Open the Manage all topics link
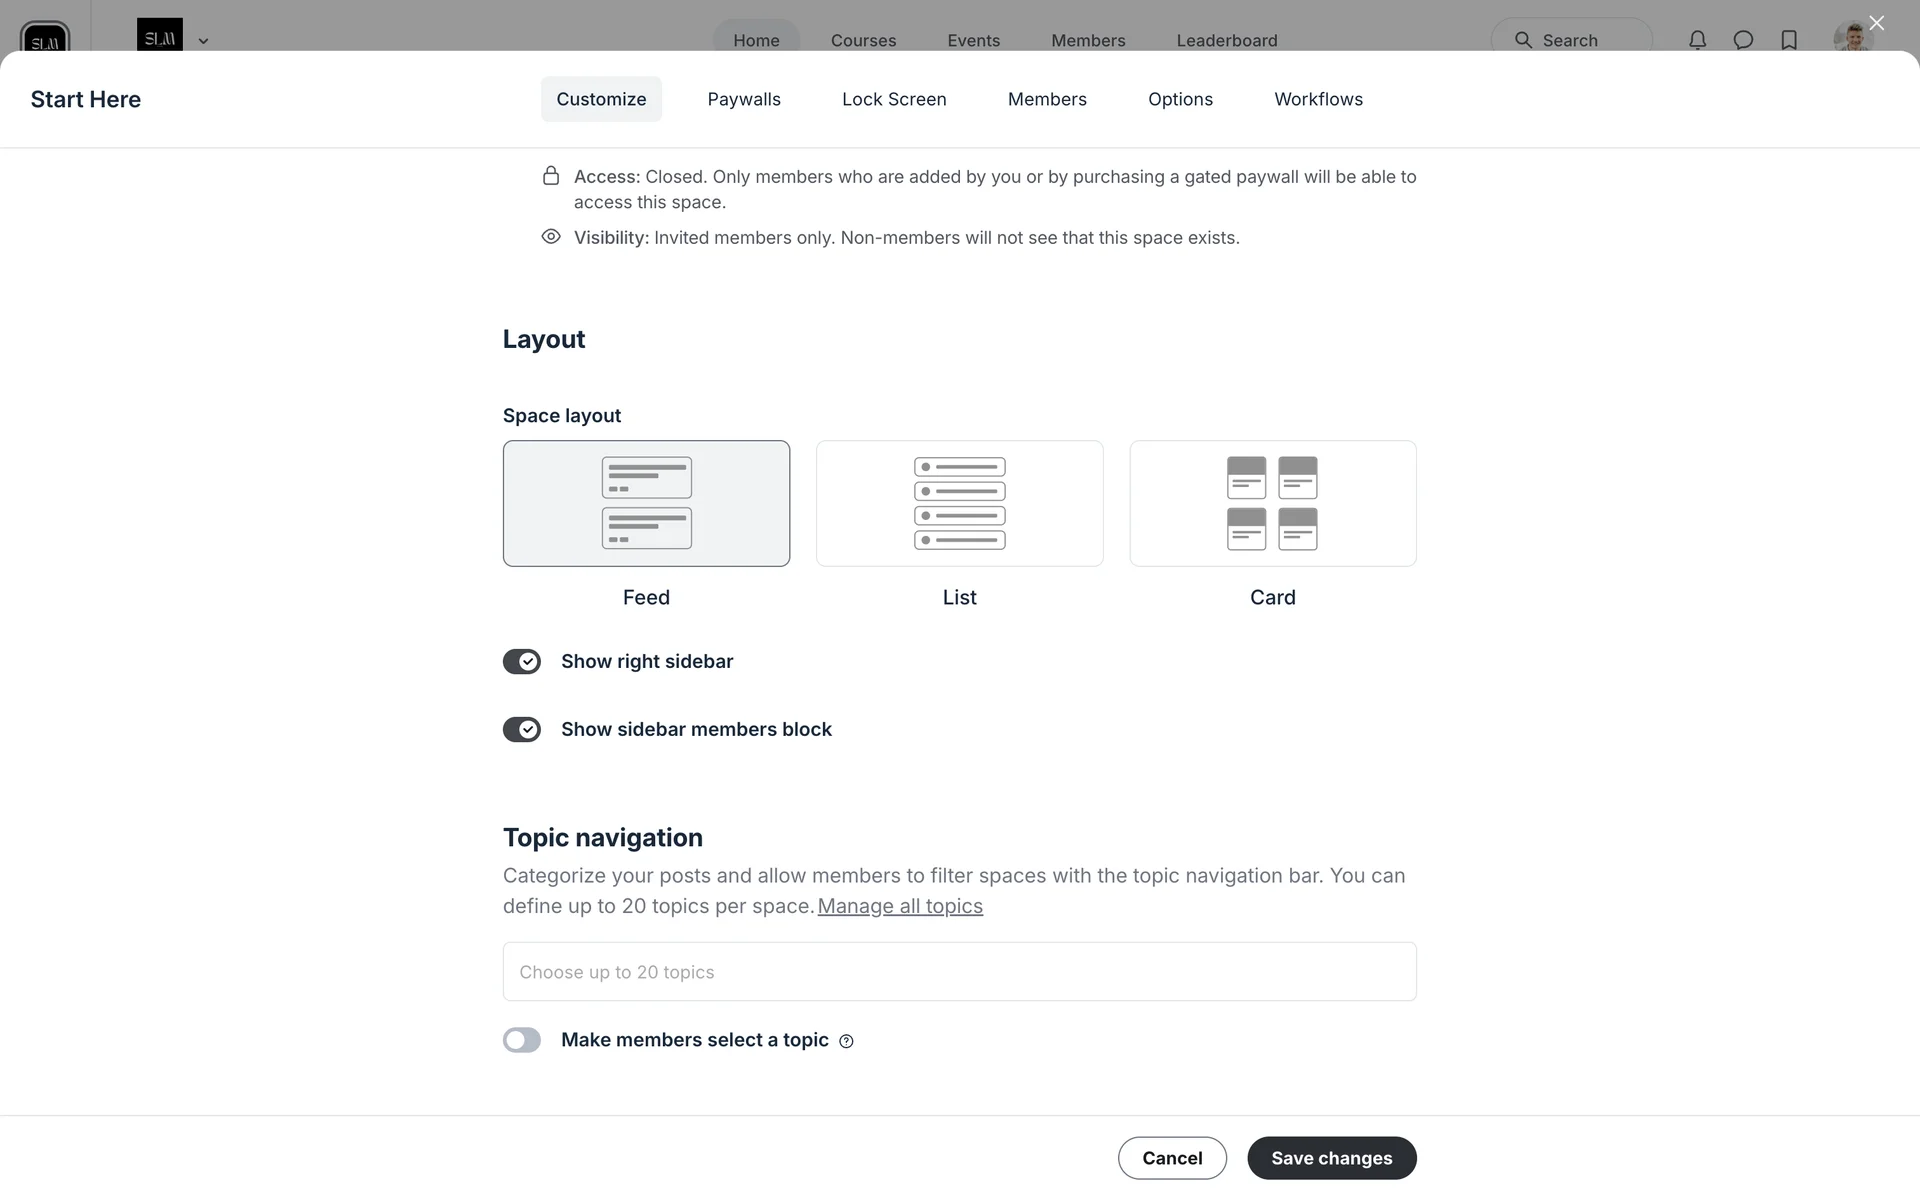Image resolution: width=1920 pixels, height=1200 pixels. (900, 906)
